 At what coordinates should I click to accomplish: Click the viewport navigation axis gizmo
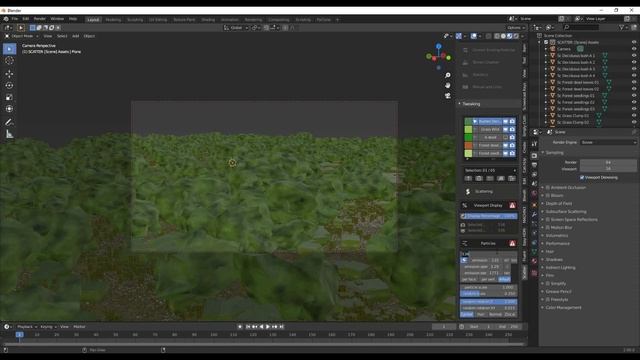click(x=438, y=56)
